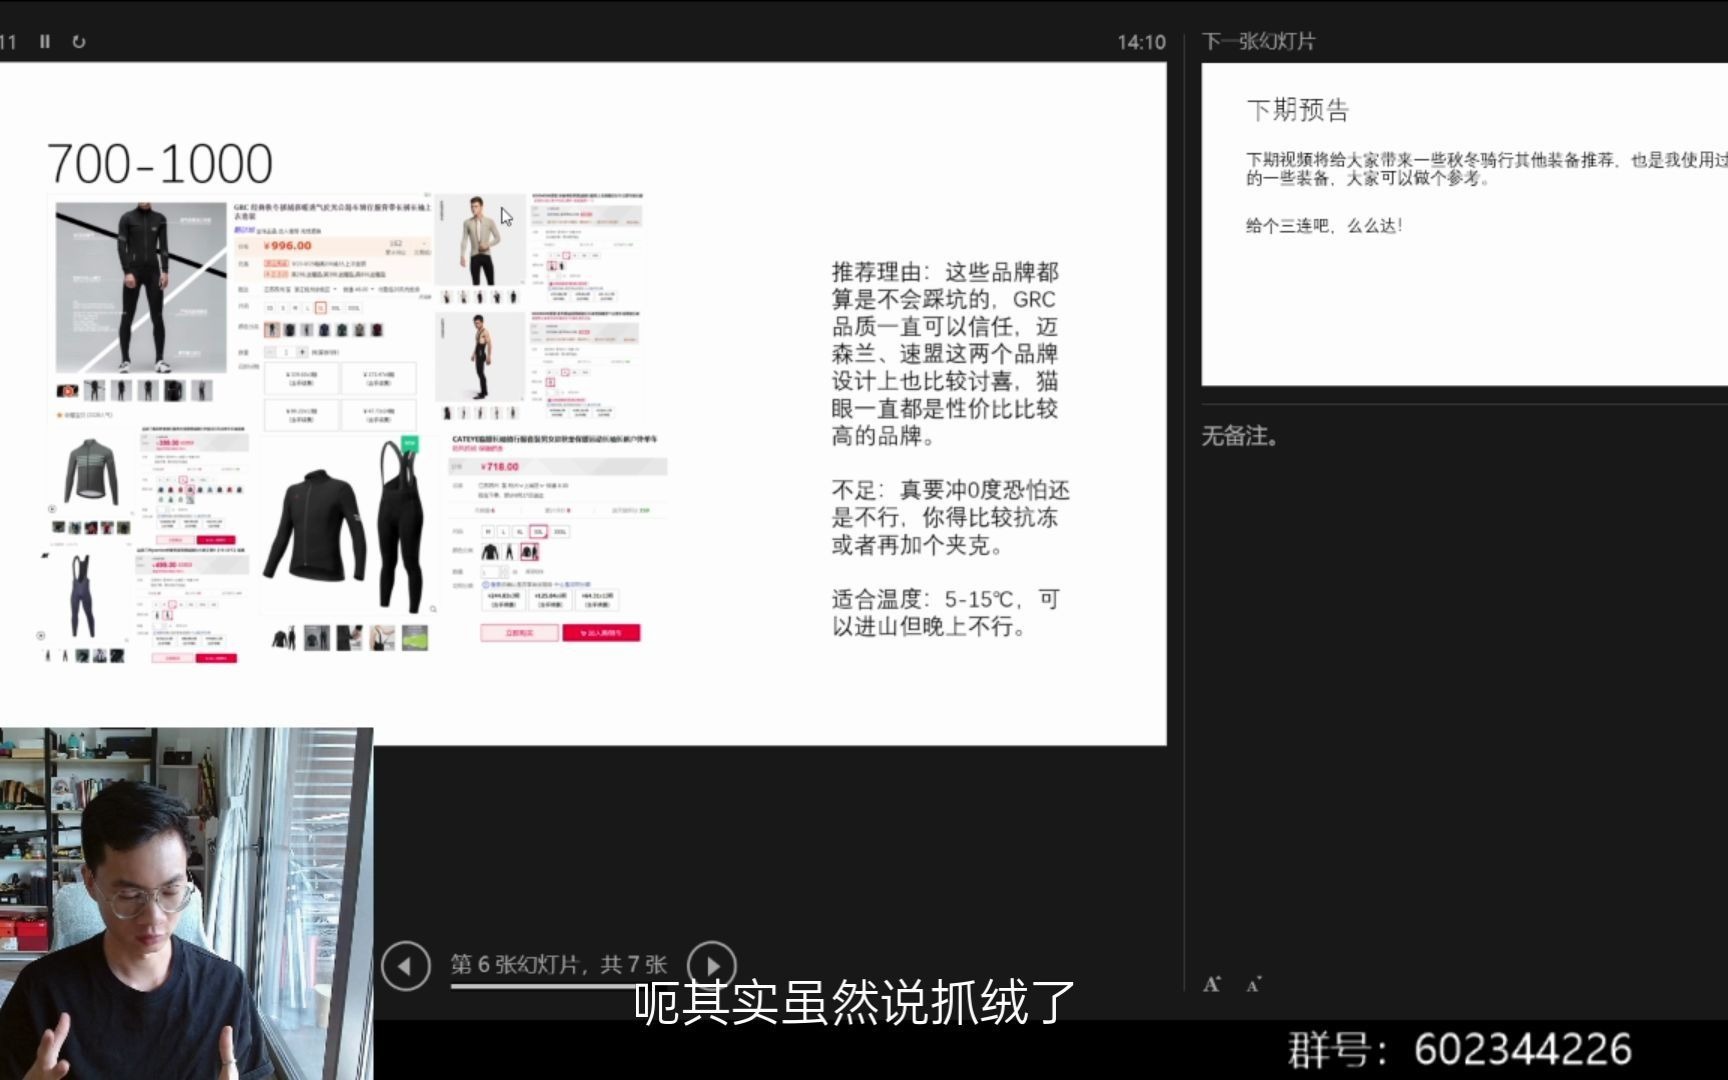1728x1080 pixels.
Task: Click the presenter webcam video overlay
Action: pos(186,903)
